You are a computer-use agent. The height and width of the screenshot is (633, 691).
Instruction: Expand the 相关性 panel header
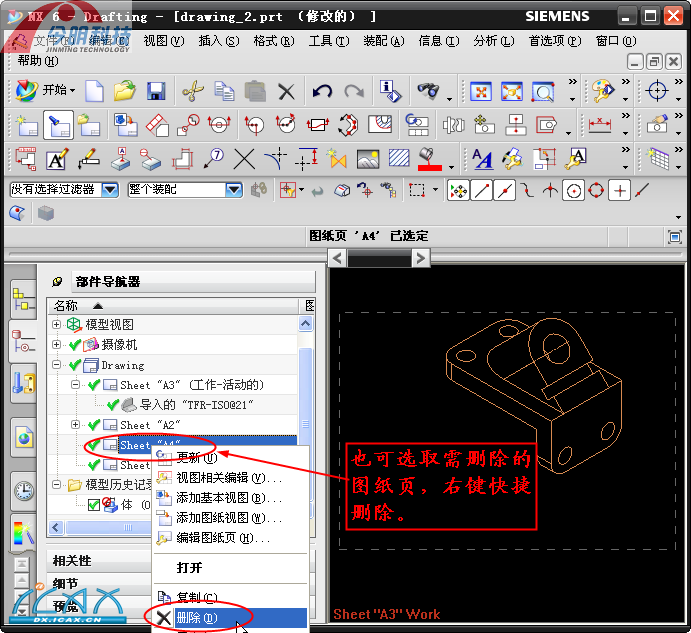[72, 561]
